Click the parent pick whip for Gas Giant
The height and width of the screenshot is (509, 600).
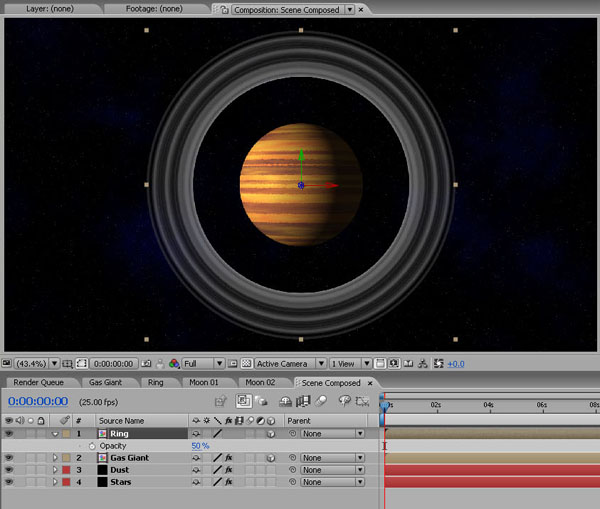pyautogui.click(x=292, y=458)
